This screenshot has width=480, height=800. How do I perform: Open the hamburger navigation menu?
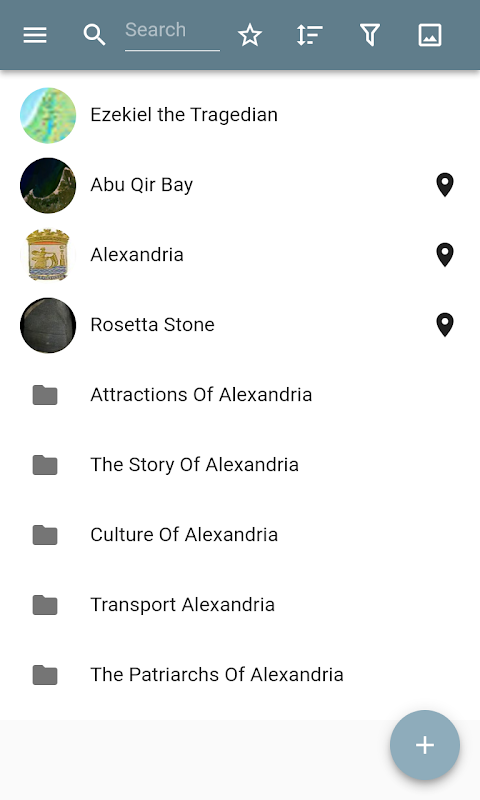click(x=35, y=35)
